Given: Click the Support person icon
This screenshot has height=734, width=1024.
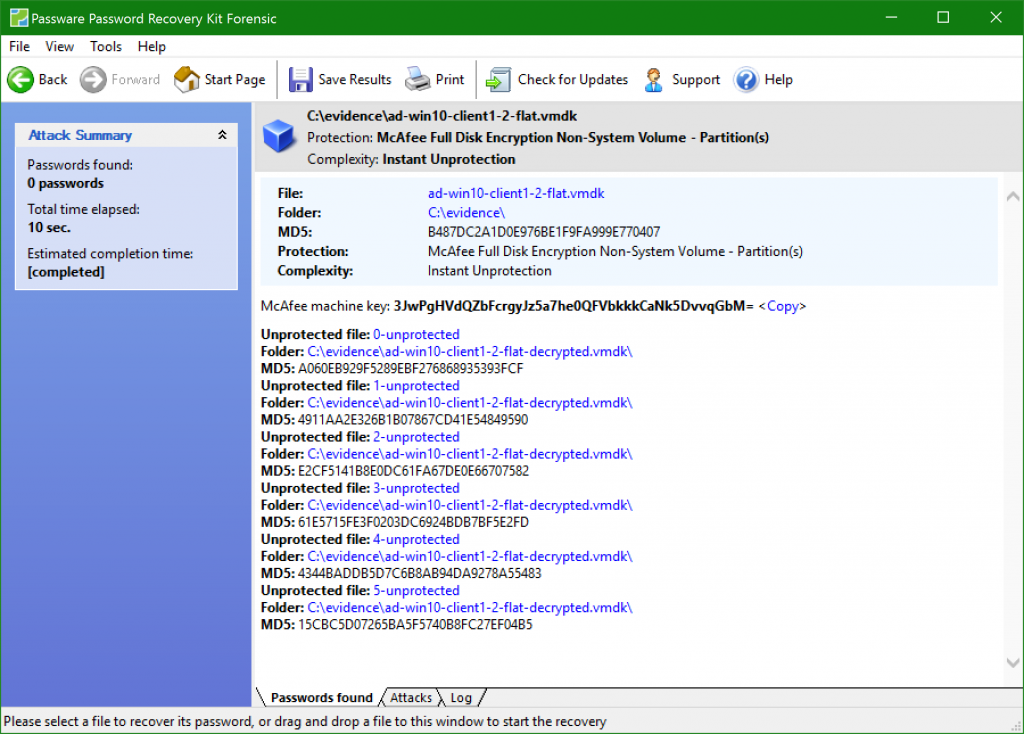Looking at the screenshot, I should pyautogui.click(x=654, y=80).
